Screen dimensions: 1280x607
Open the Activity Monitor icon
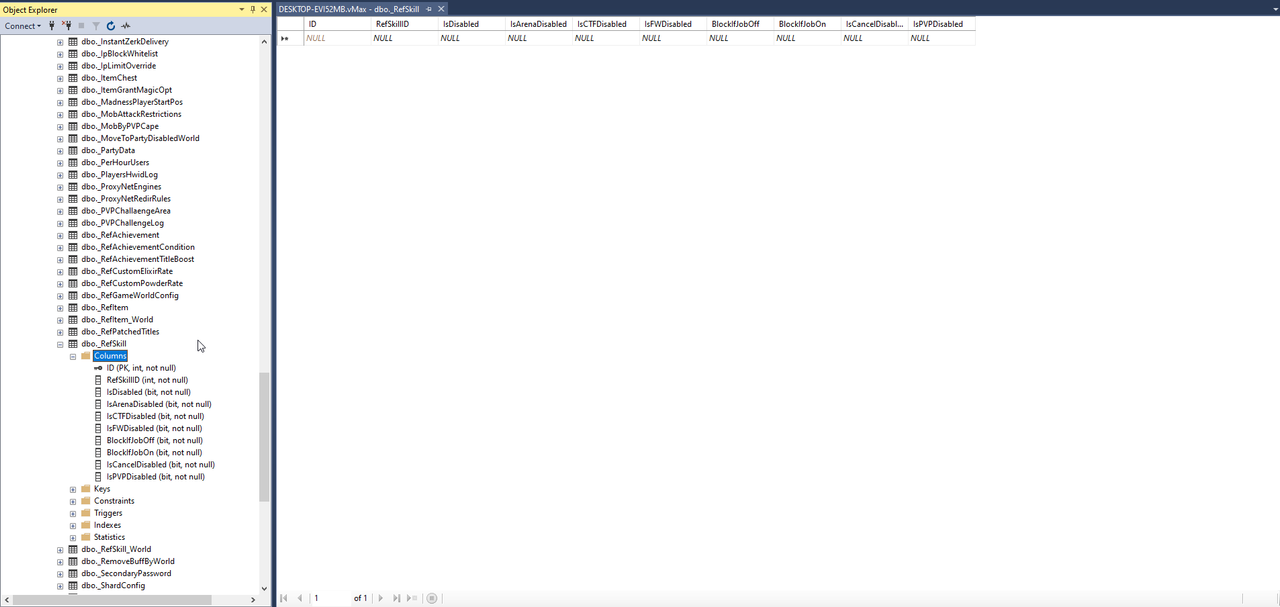pos(126,26)
